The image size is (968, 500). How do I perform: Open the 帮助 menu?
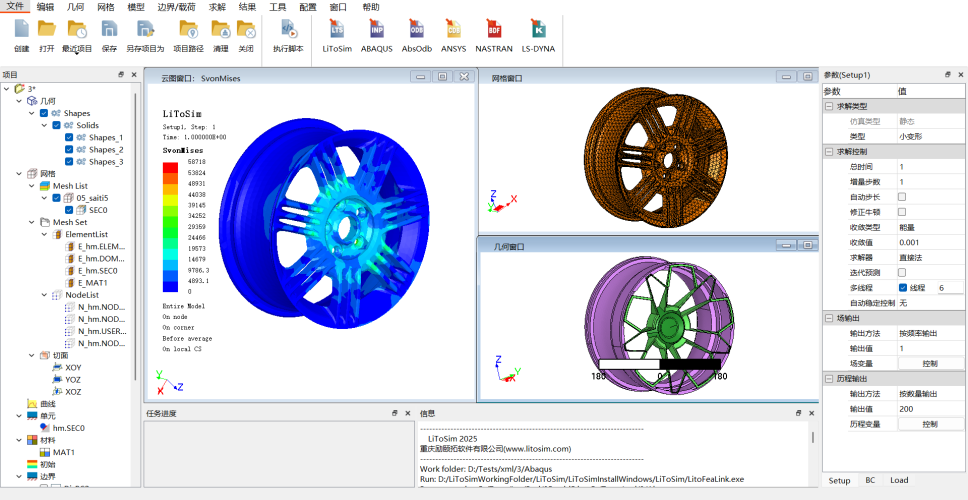point(371,7)
